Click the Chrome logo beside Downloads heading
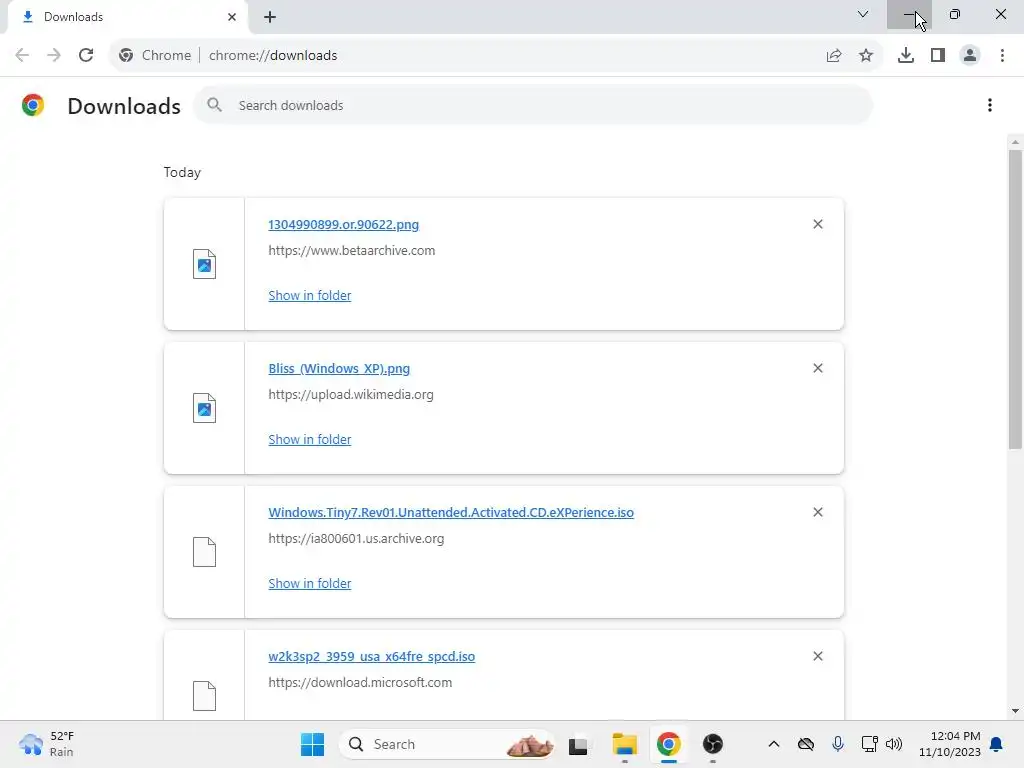Screen dimensions: 1024x768 [x=33, y=105]
